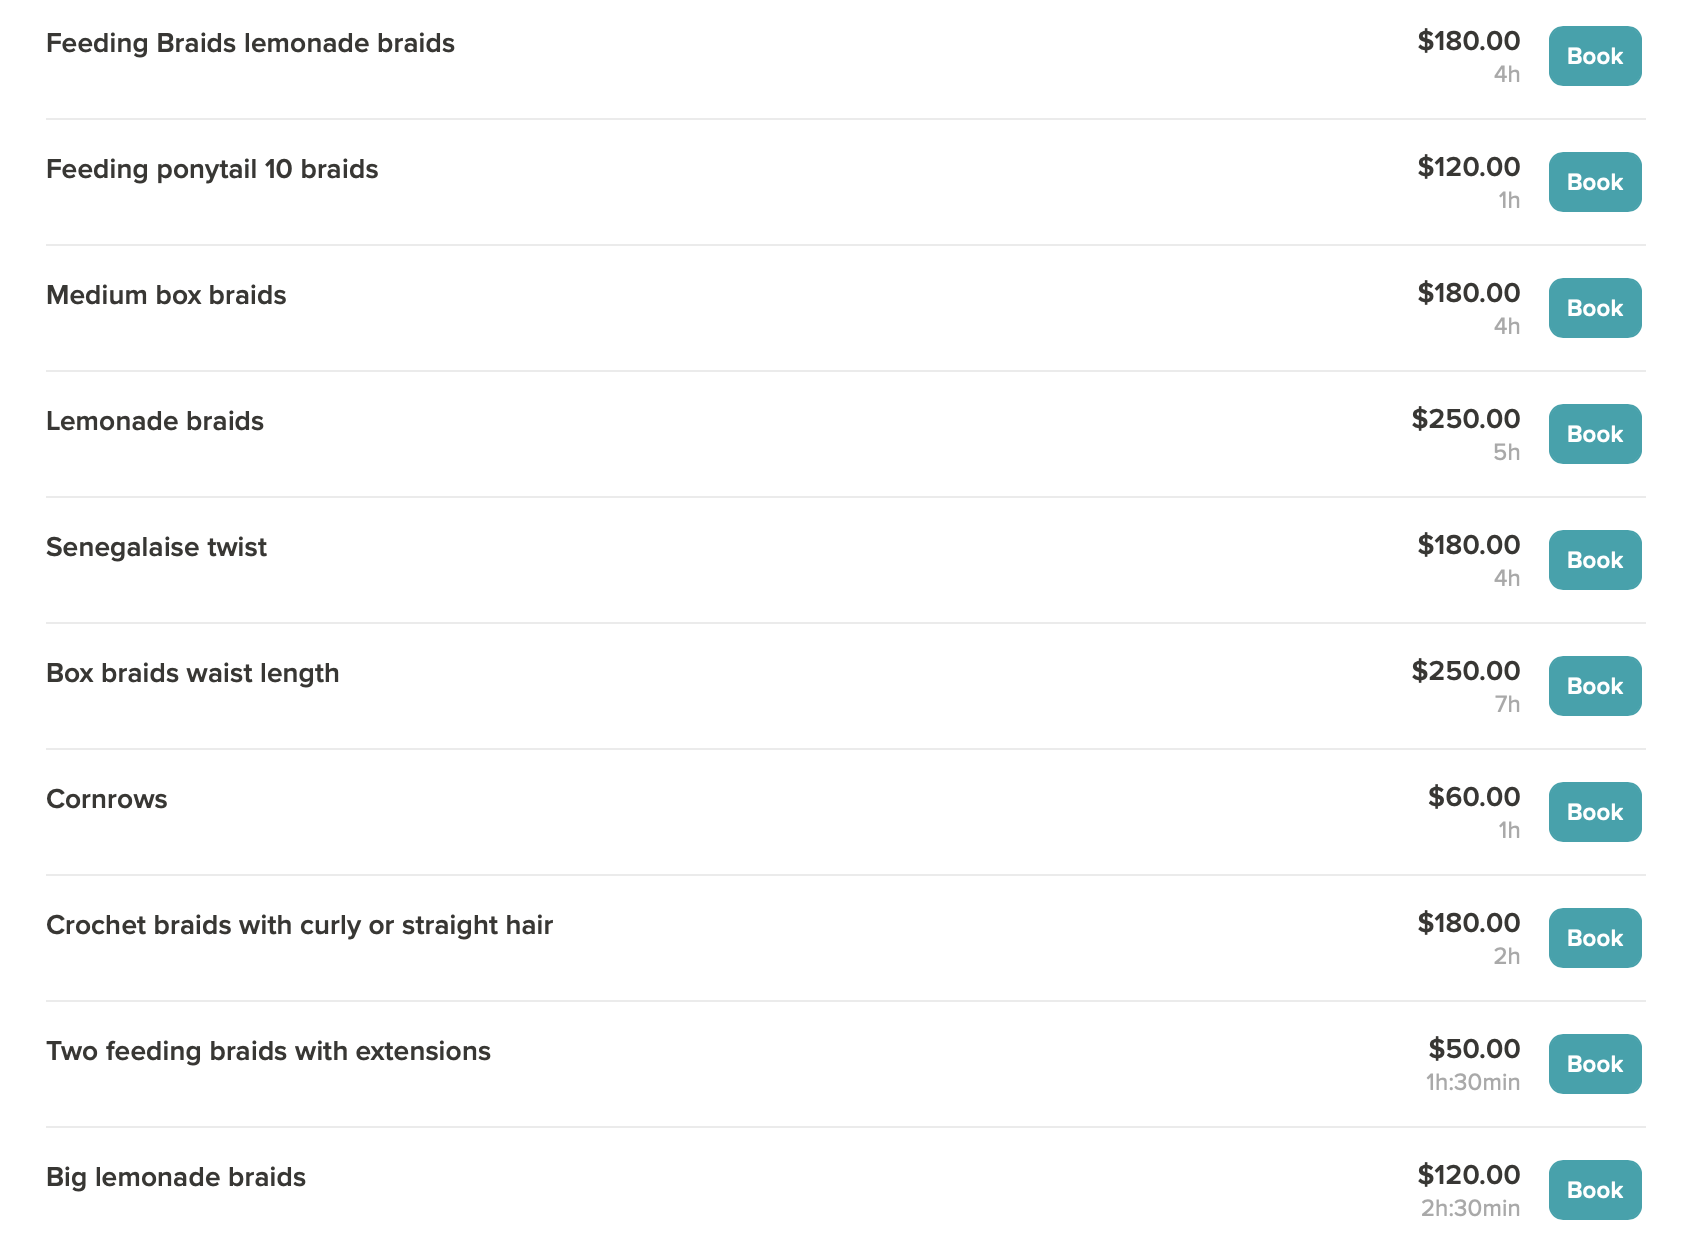Image resolution: width=1690 pixels, height=1252 pixels.
Task: Book Big lemonade braids service
Action: click(x=1595, y=1190)
